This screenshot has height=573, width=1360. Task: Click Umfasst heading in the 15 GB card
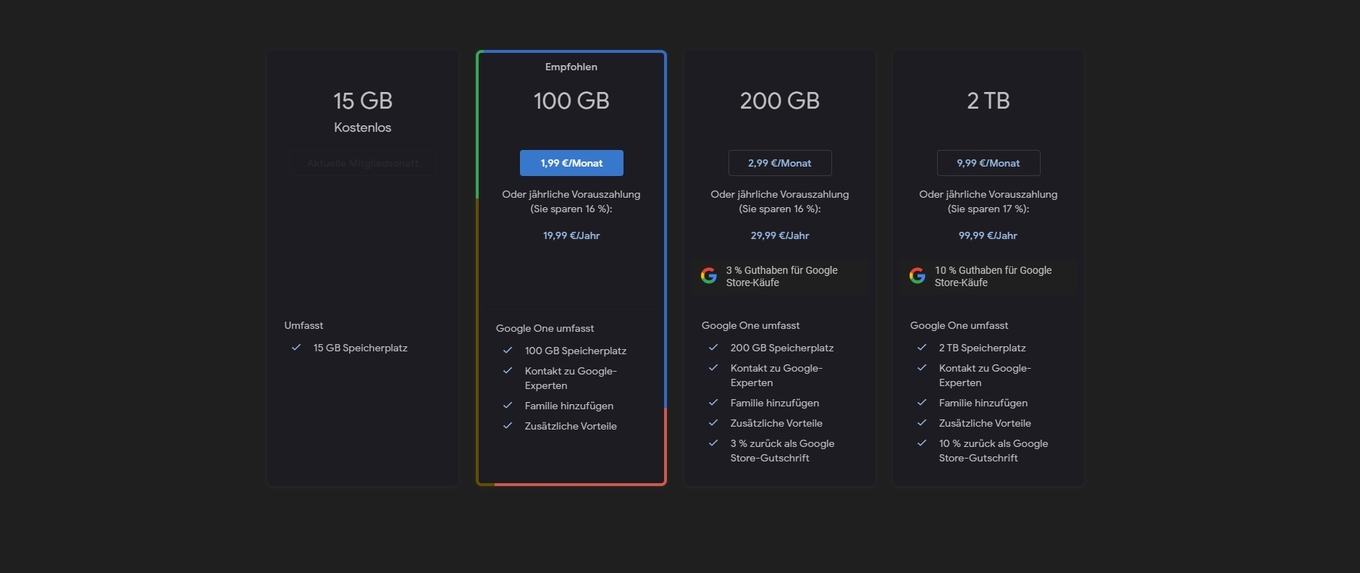click(x=304, y=326)
